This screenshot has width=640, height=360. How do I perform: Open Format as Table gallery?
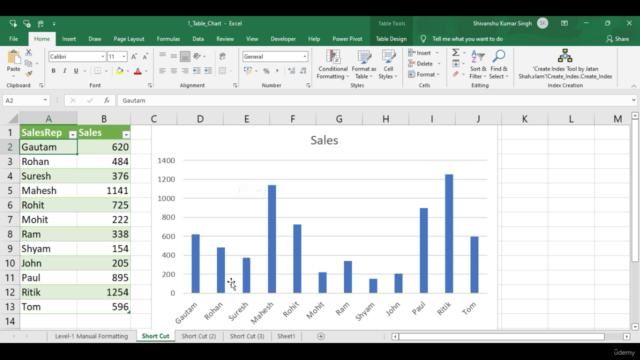point(364,64)
